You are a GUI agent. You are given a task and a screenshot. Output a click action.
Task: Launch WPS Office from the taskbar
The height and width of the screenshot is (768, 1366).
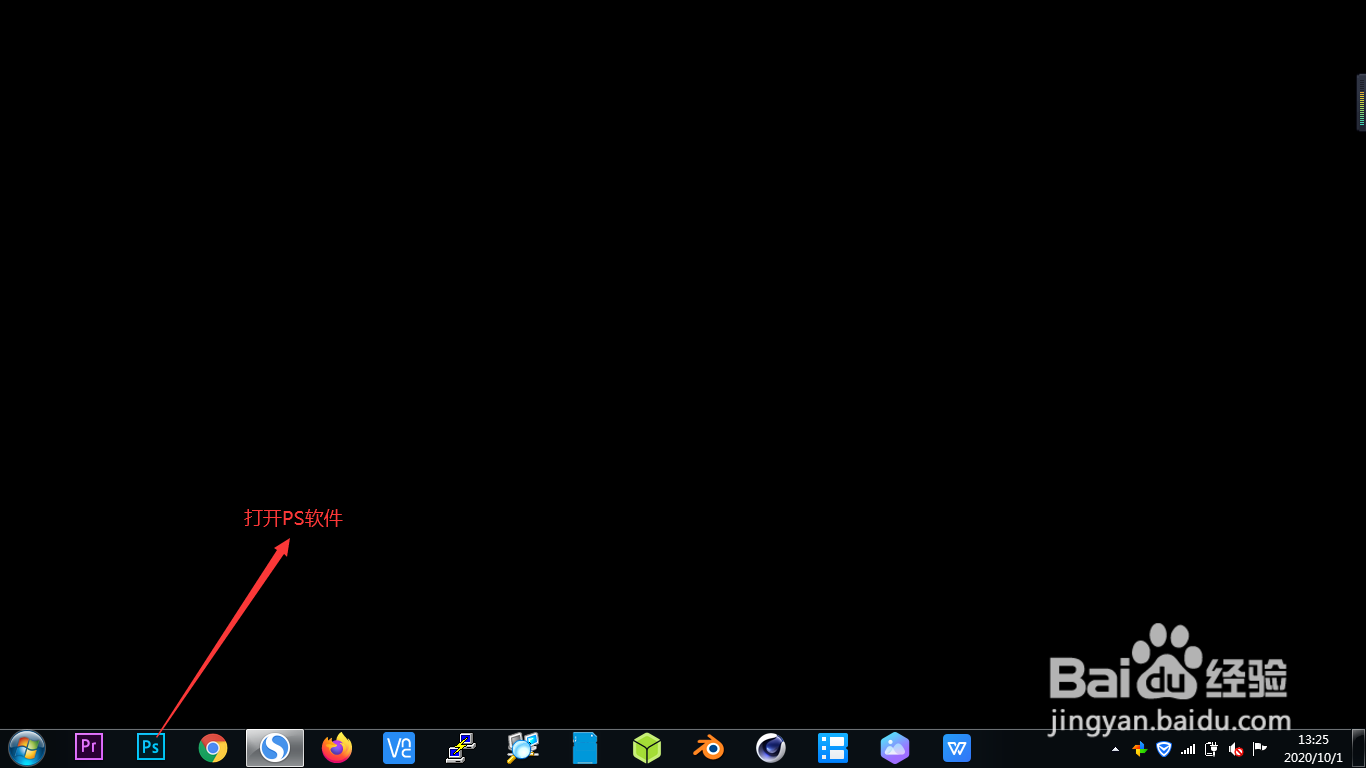[x=957, y=748]
